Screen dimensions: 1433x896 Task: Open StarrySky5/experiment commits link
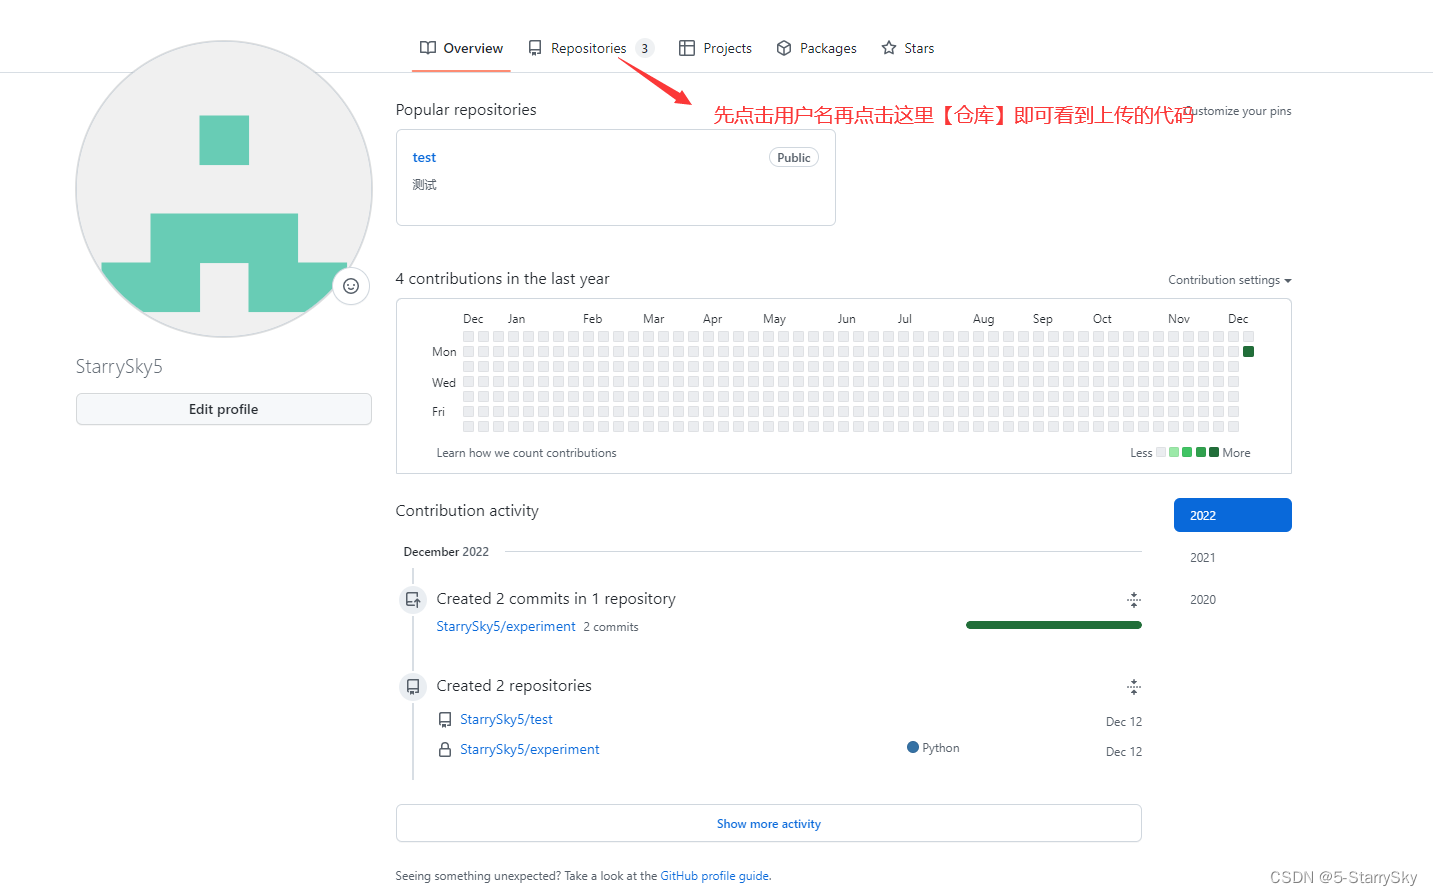point(506,626)
